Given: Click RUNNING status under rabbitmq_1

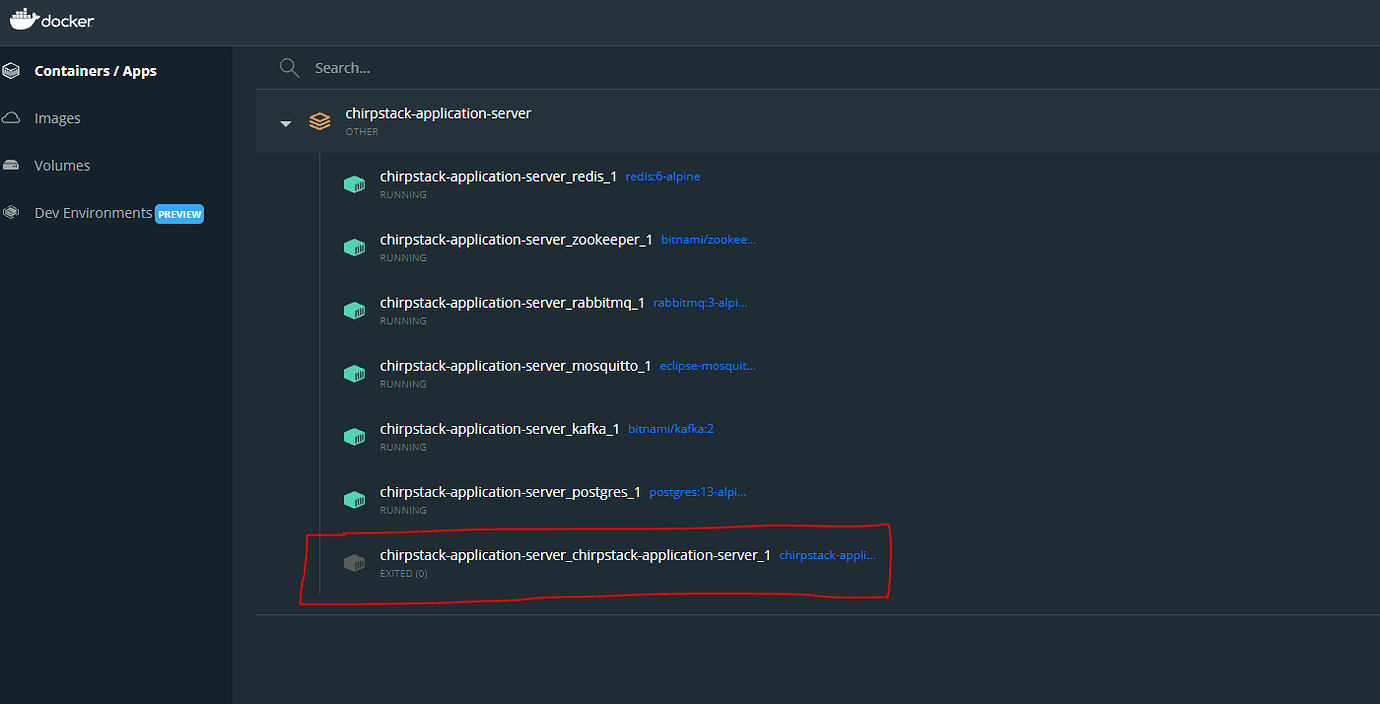Looking at the screenshot, I should tap(403, 321).
